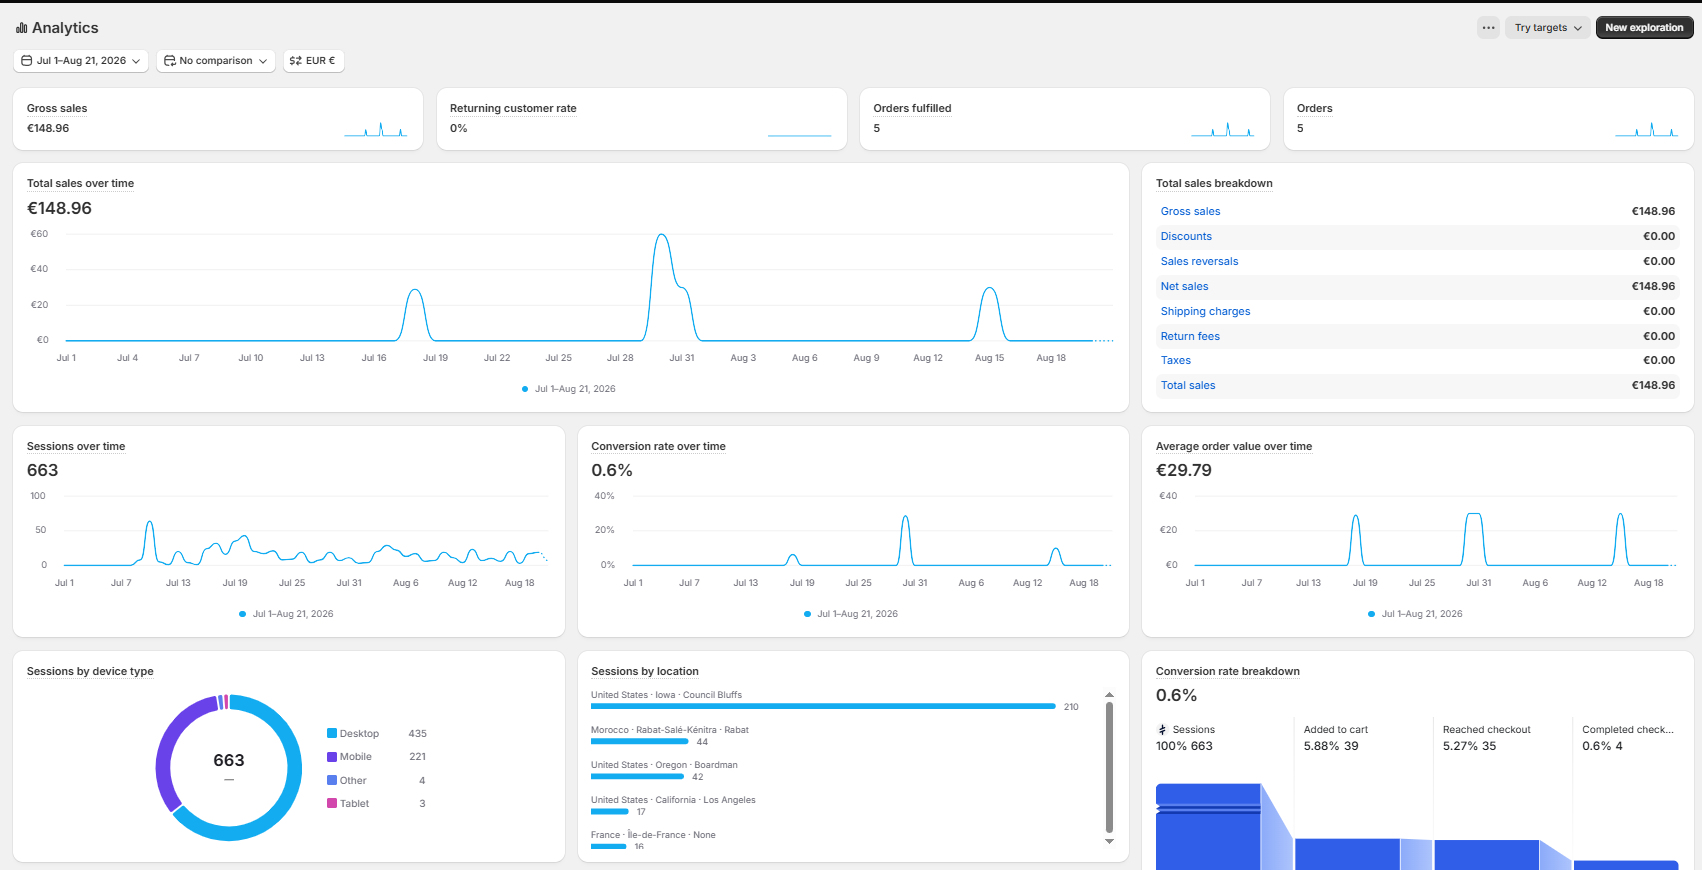Open the No comparison dropdown
The height and width of the screenshot is (870, 1702).
click(216, 61)
